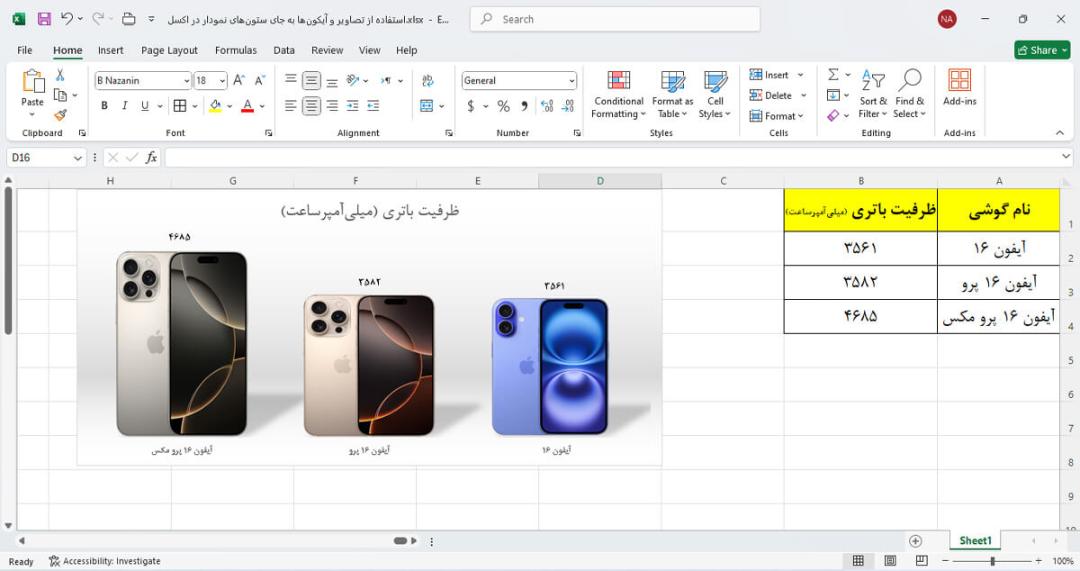Switch to the Page Layout tab

pos(169,50)
